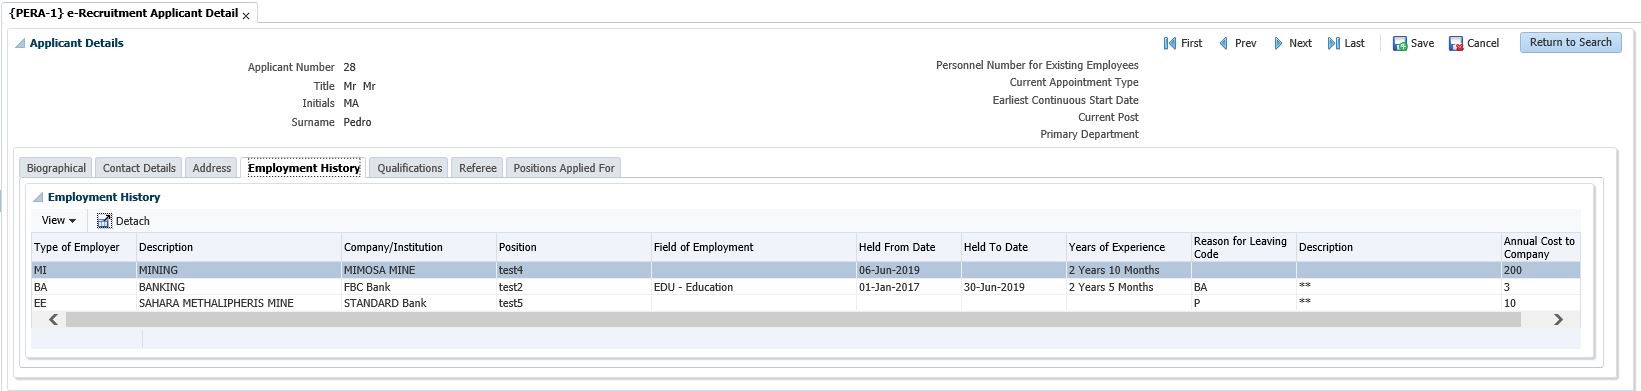Click the Position column header
The width and height of the screenshot is (1641, 391).
pyautogui.click(x=573, y=247)
